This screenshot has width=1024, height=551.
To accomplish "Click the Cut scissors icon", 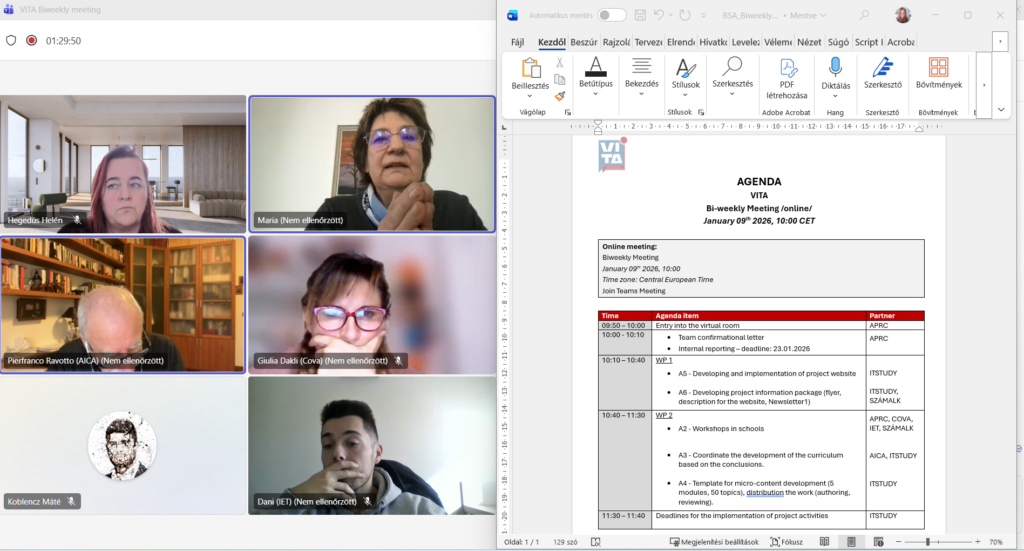I will 560,63.
